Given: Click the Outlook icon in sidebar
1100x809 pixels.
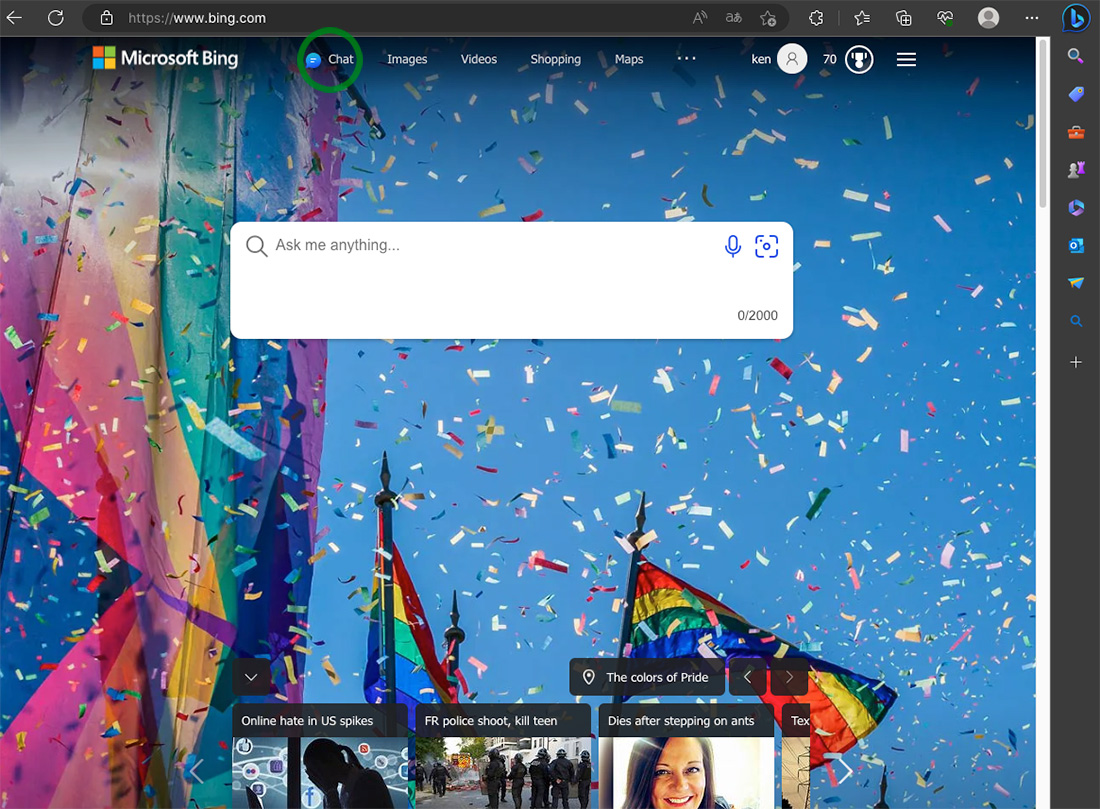Looking at the screenshot, I should (1076, 245).
